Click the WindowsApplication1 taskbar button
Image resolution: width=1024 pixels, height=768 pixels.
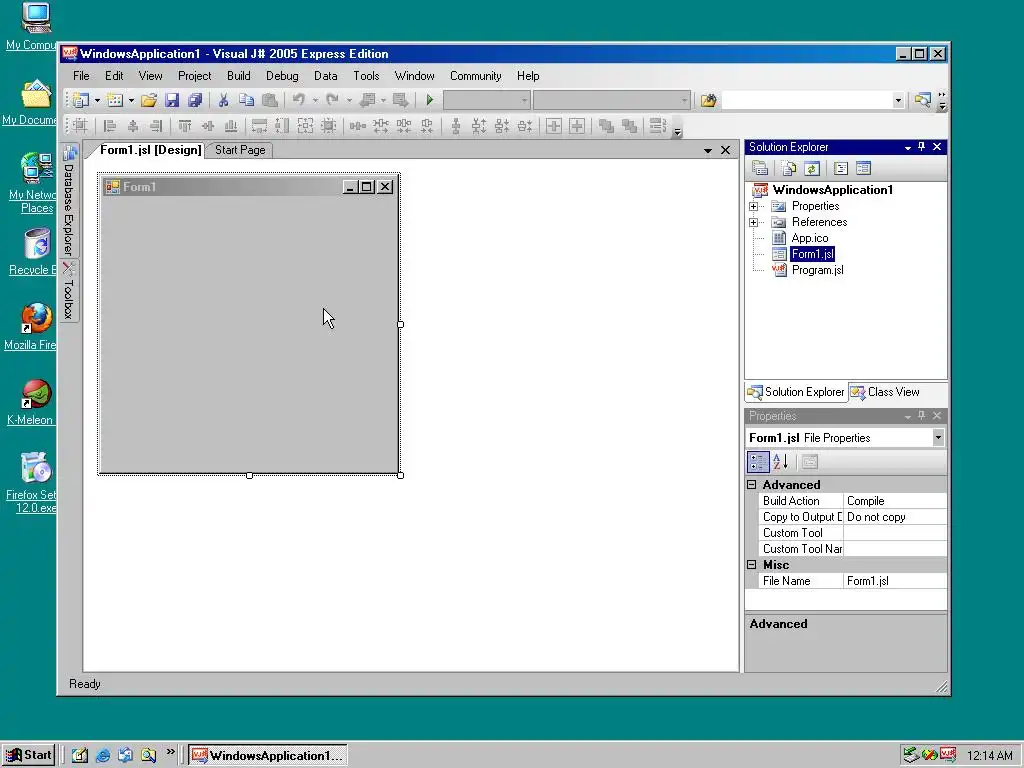tap(268, 756)
